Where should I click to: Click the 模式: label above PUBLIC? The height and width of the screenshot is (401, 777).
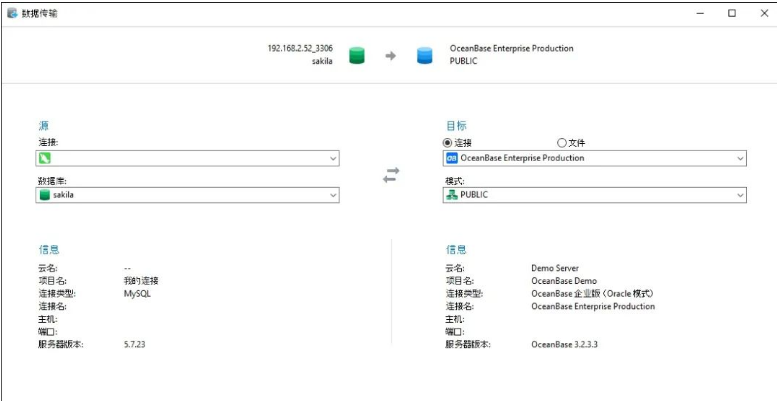tap(454, 180)
